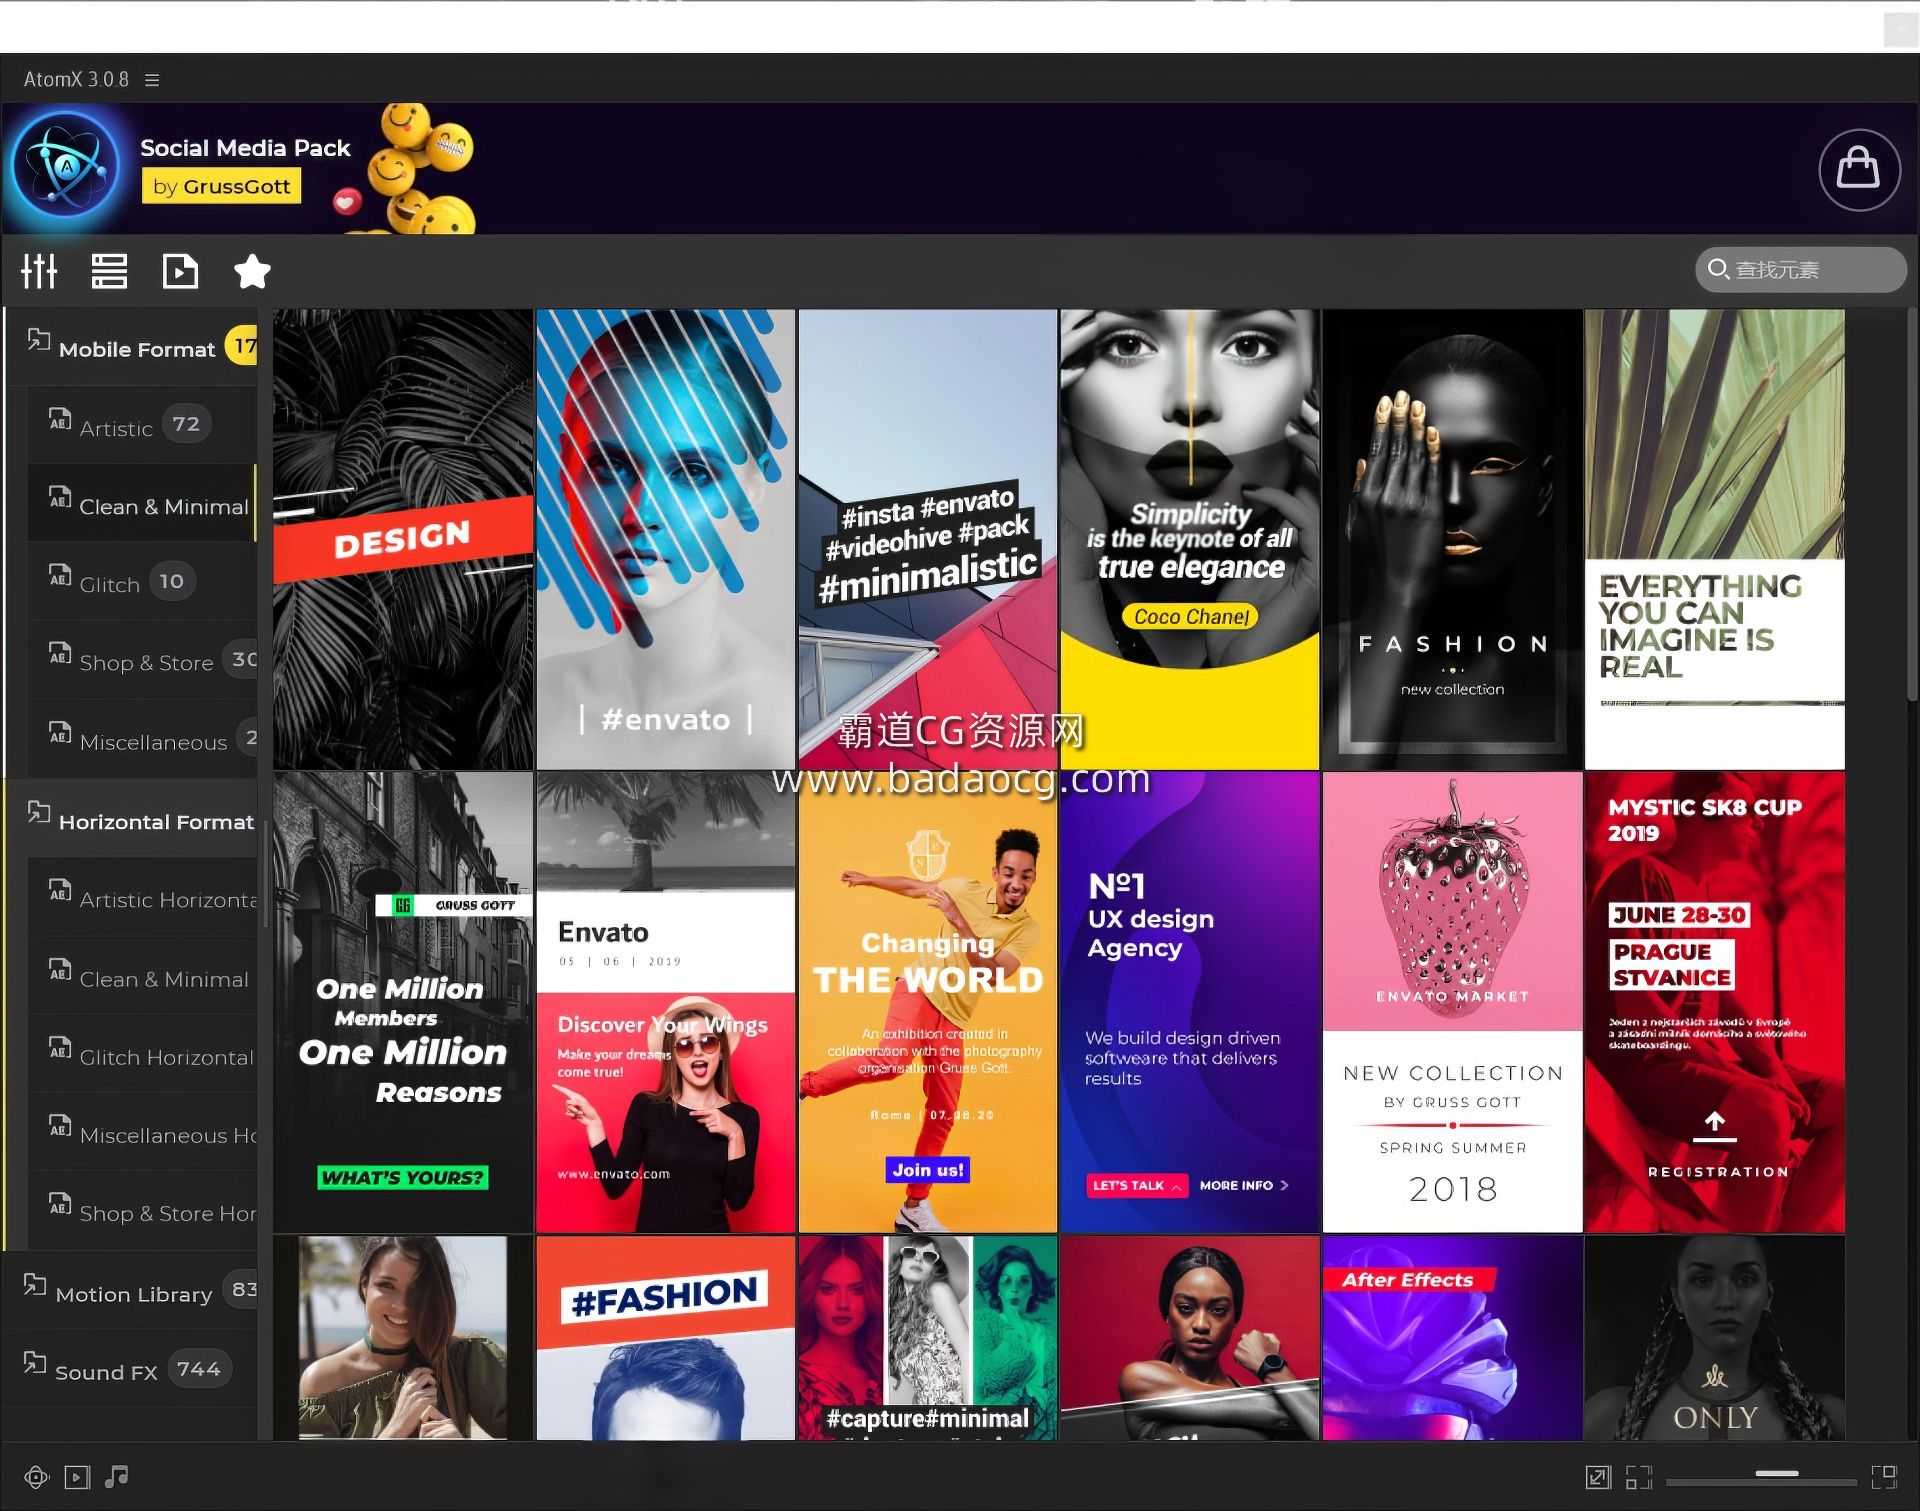This screenshot has height=1511, width=1920.
Task: Select the Artistic subcategory
Action: pos(142,425)
